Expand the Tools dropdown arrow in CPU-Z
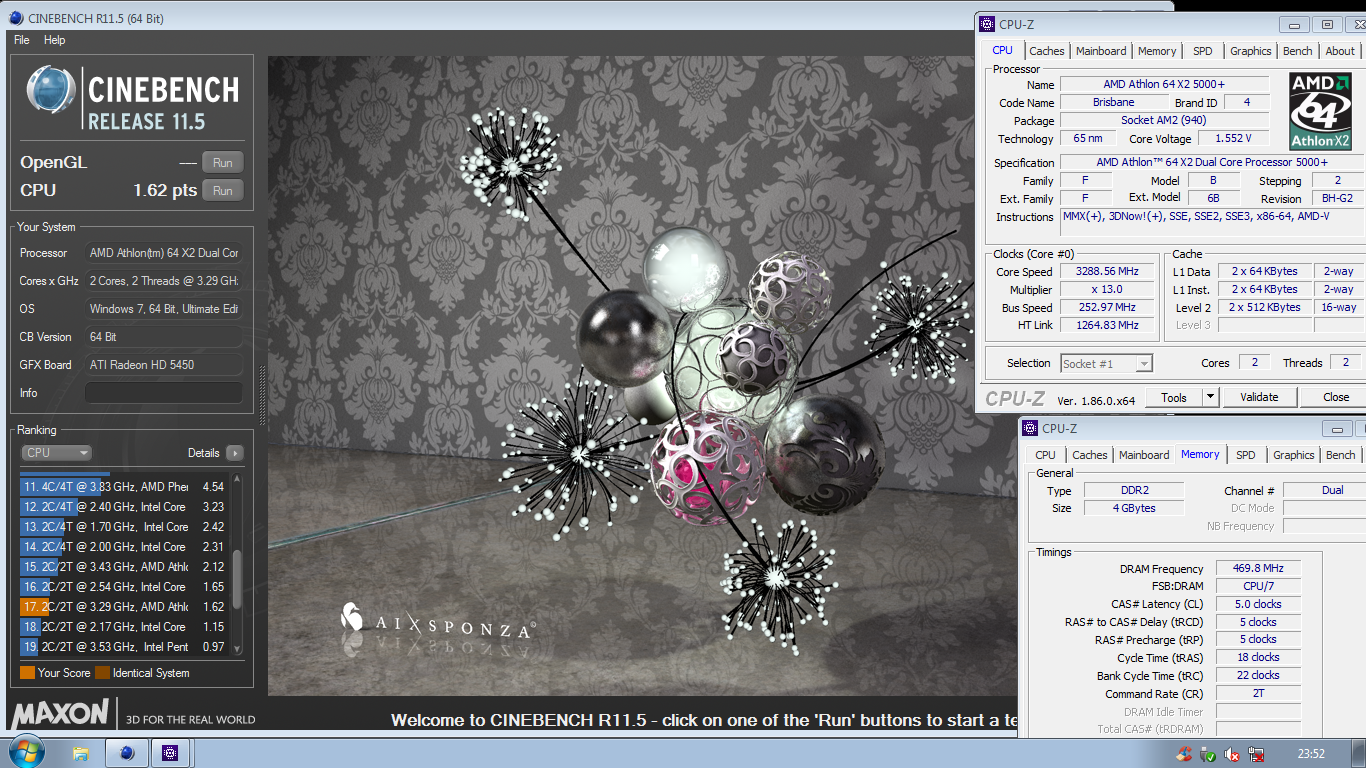The image size is (1366, 768). 1210,397
